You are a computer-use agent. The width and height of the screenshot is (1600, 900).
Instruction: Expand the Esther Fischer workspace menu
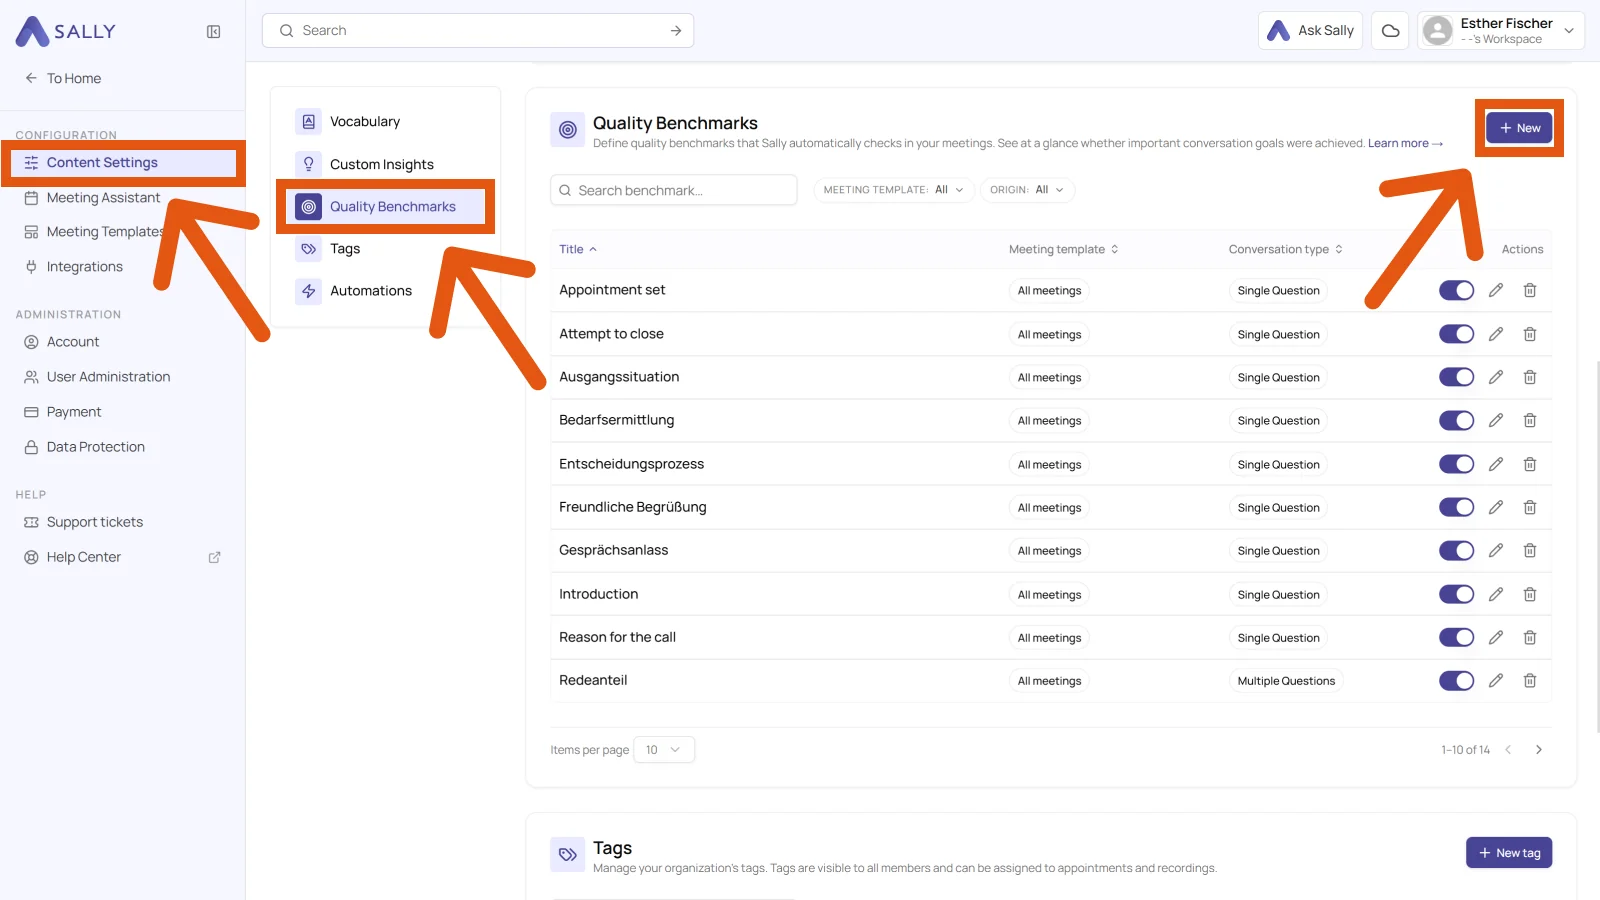[1501, 31]
